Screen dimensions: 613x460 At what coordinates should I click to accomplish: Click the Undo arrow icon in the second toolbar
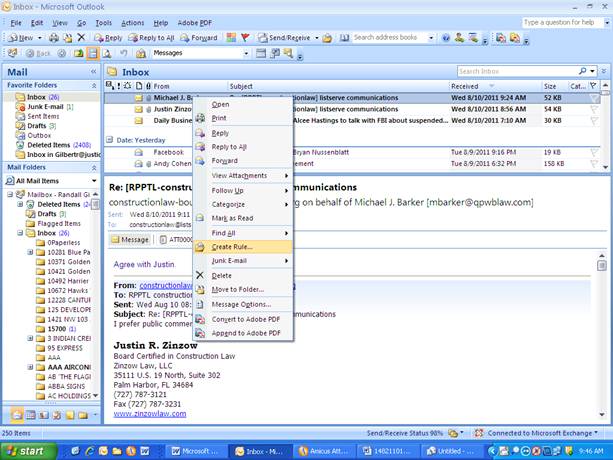(124, 53)
